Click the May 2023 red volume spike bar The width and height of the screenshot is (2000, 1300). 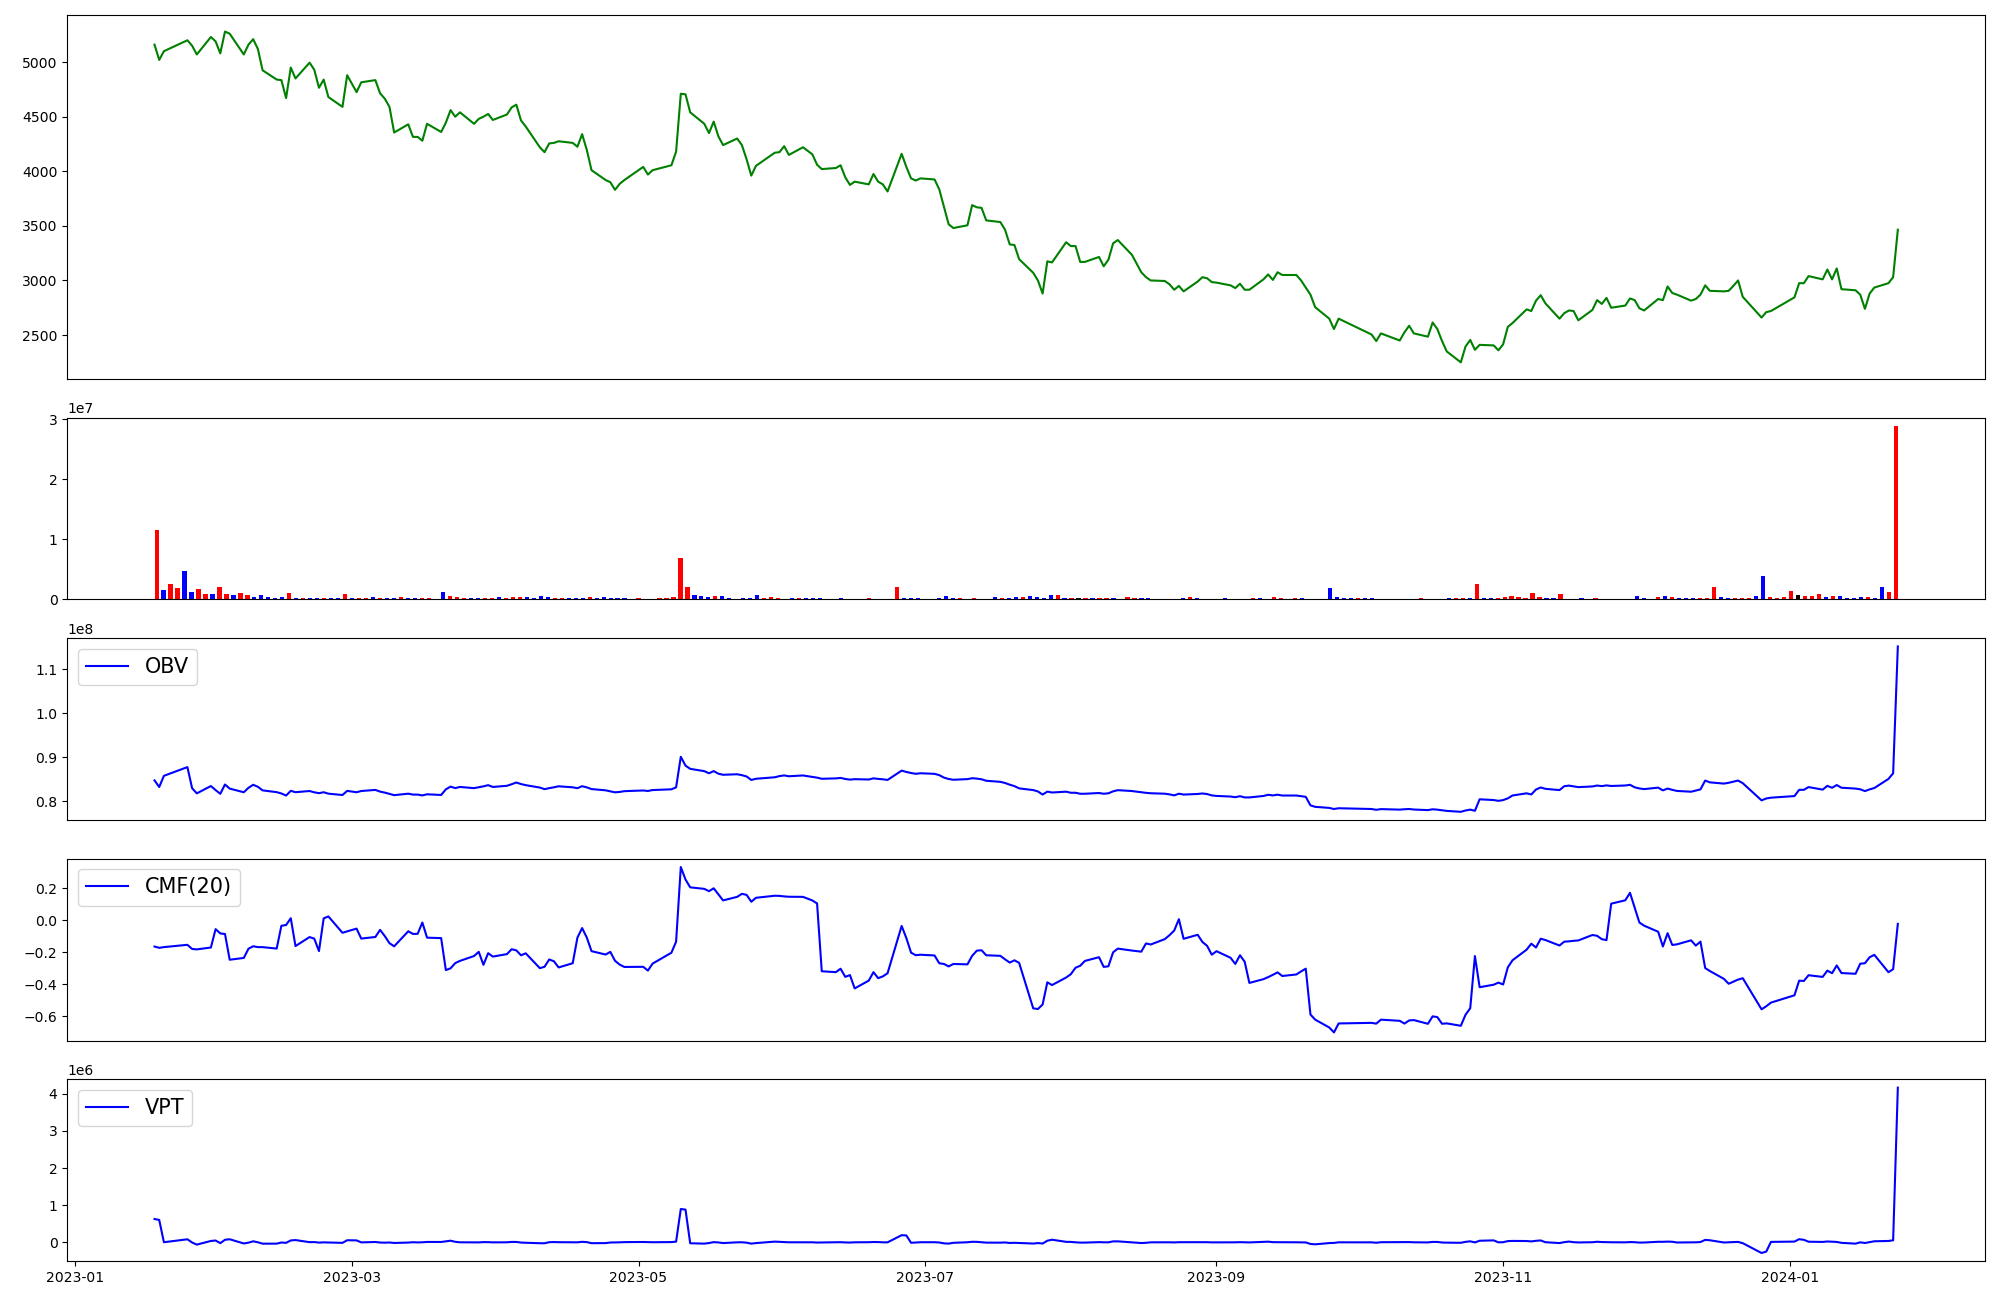coord(680,578)
